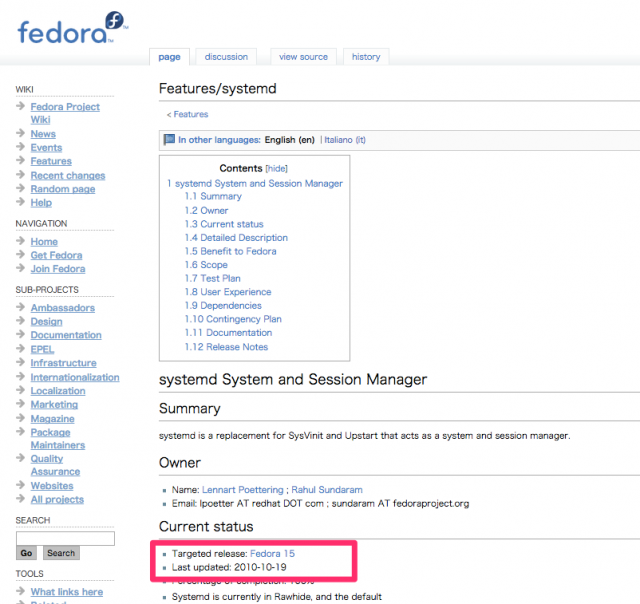Open Rahul Sundaram's user page

pyautogui.click(x=327, y=490)
